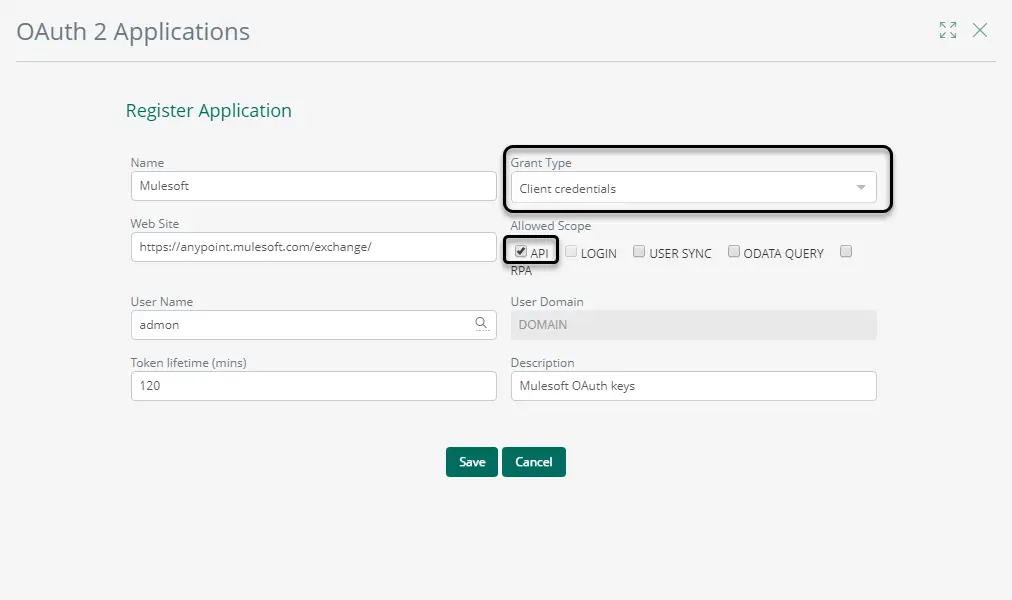Select the disabled User Domain field
Viewport: 1012px width, 600px height.
pyautogui.click(x=693, y=325)
